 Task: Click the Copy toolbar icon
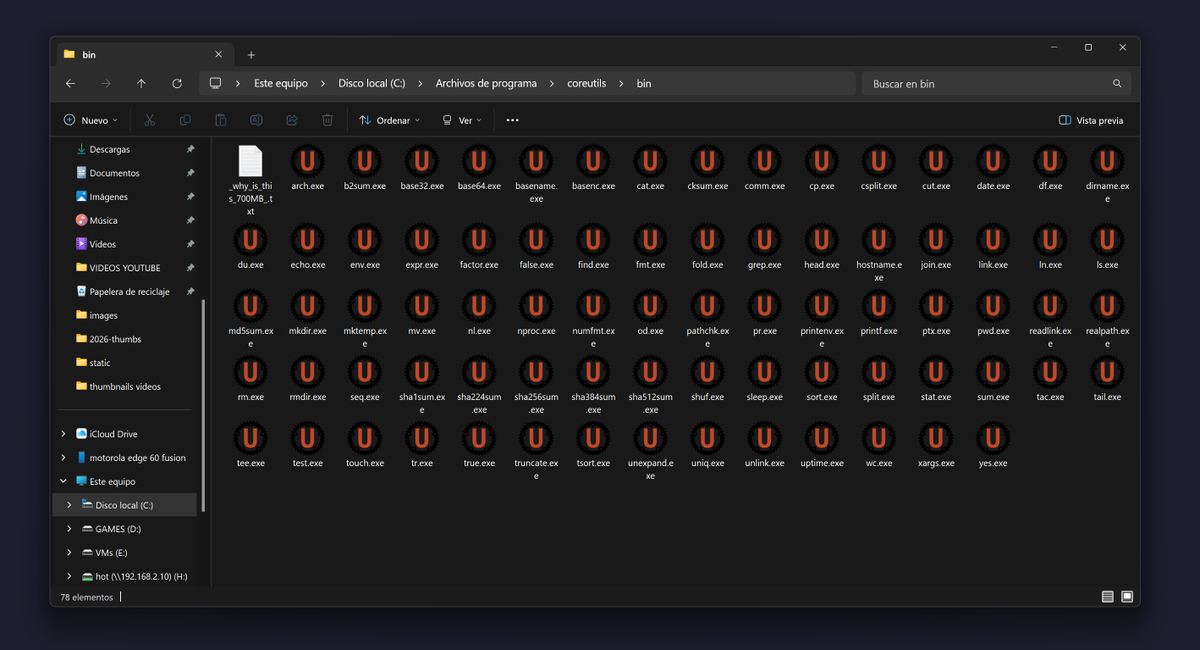pyautogui.click(x=185, y=120)
